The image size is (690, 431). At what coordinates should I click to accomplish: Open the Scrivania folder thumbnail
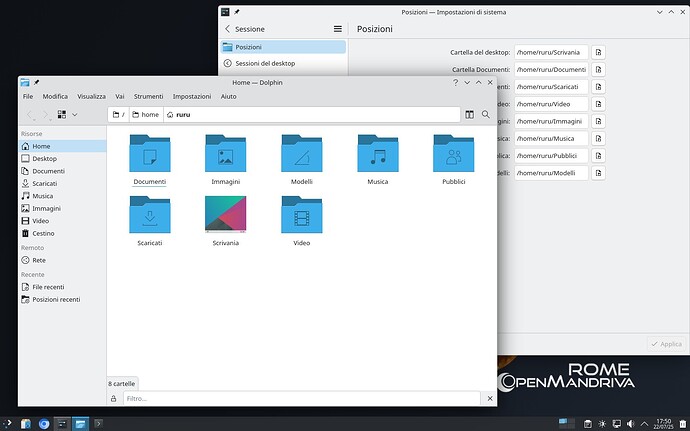(226, 215)
